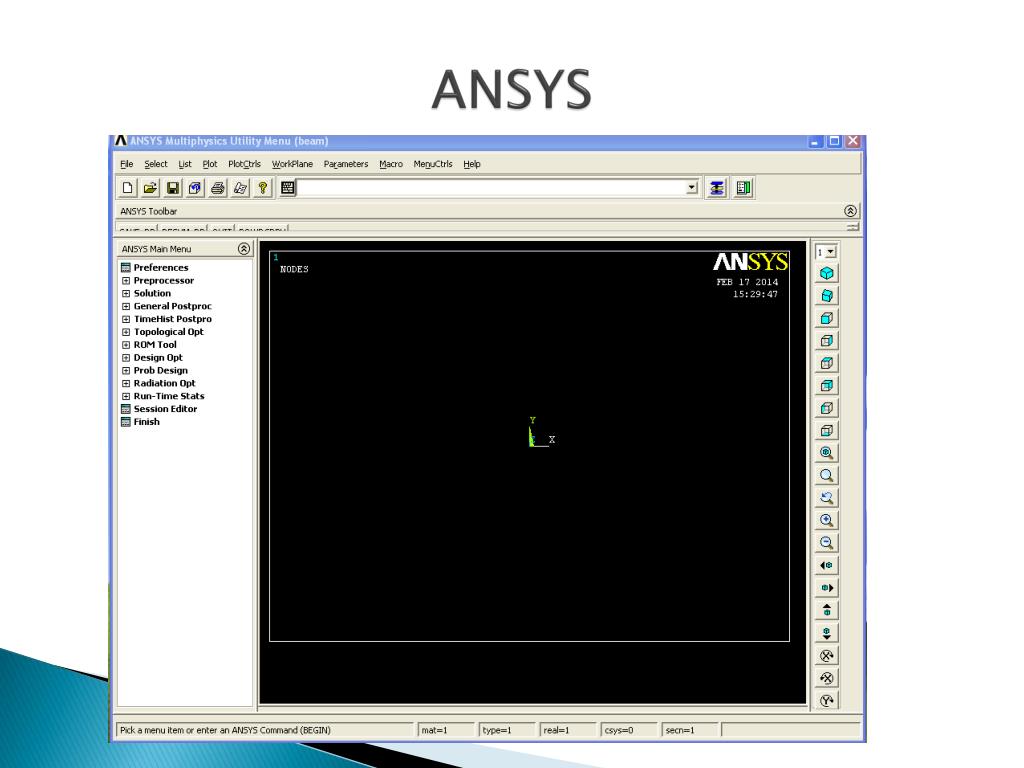The height and width of the screenshot is (768, 1024).
Task: Click the green Contact Manager toolbar icon
Action: coord(743,188)
